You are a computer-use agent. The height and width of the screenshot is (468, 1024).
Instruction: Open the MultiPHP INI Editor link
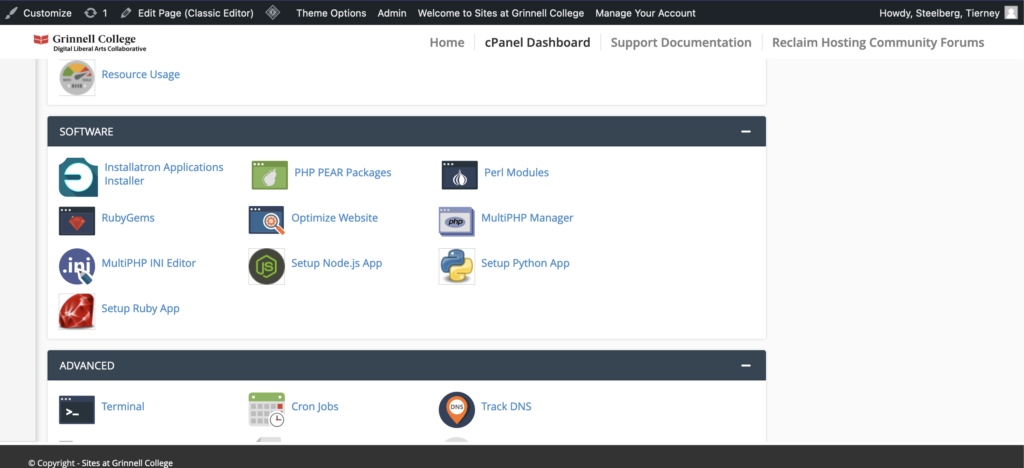pos(149,263)
